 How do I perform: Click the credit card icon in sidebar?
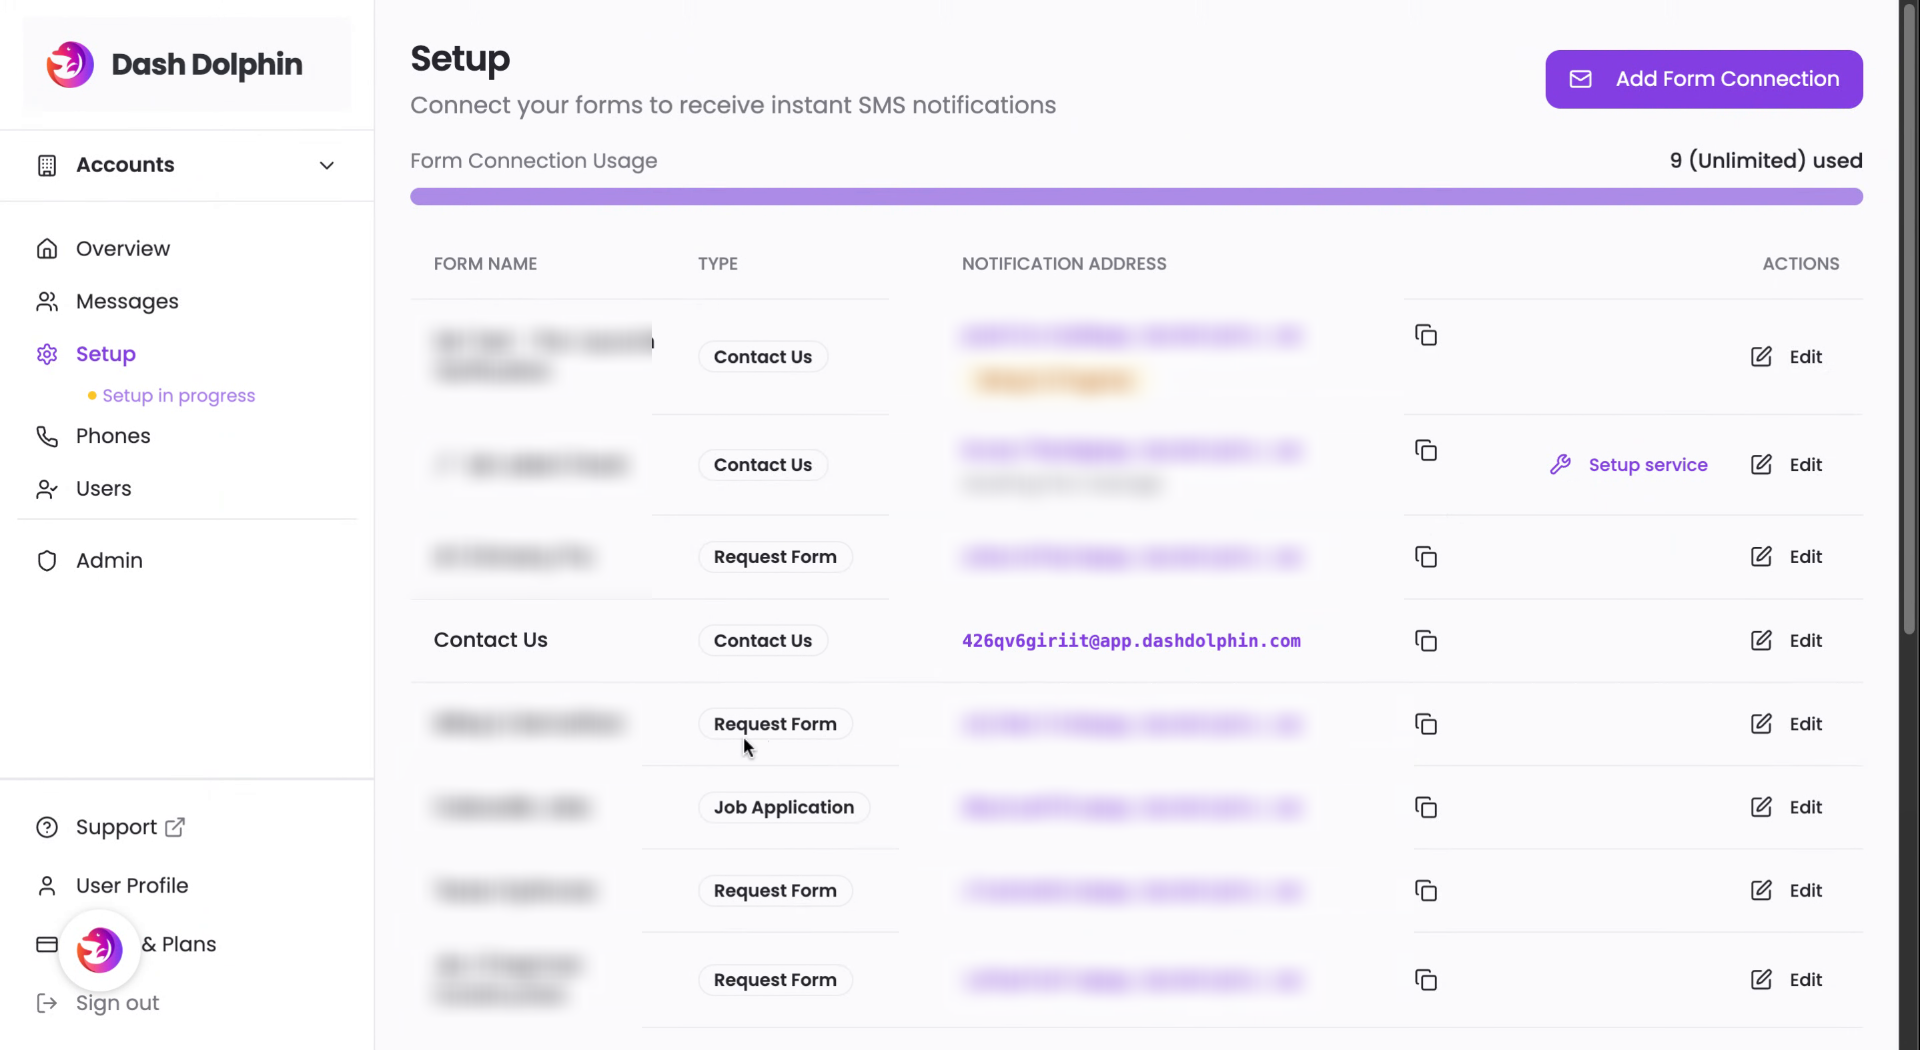pyautogui.click(x=47, y=944)
